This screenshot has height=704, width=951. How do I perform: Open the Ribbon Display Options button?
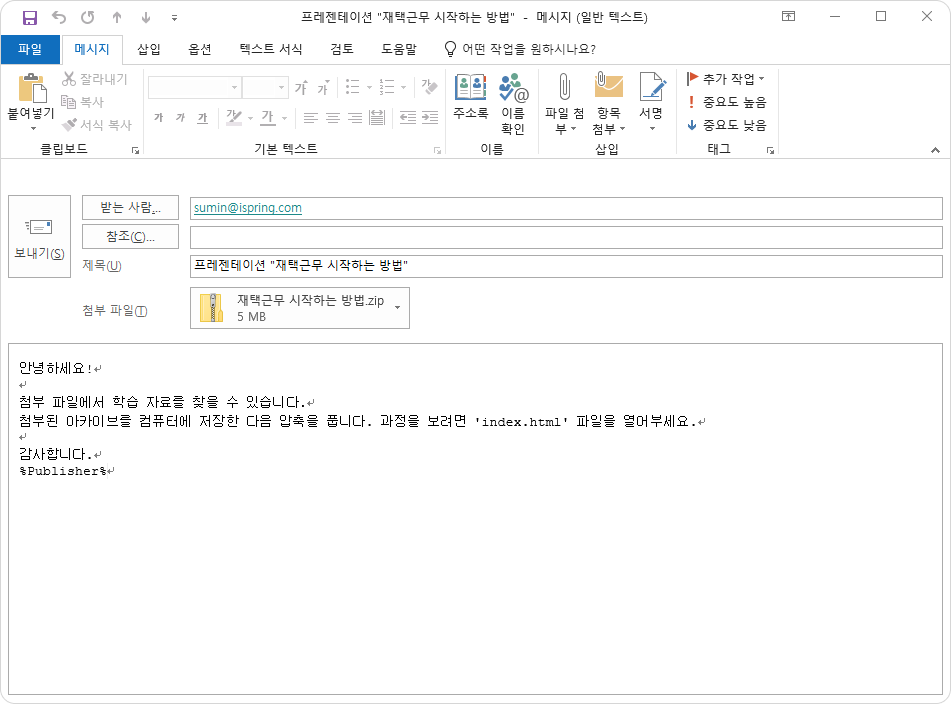(x=788, y=17)
